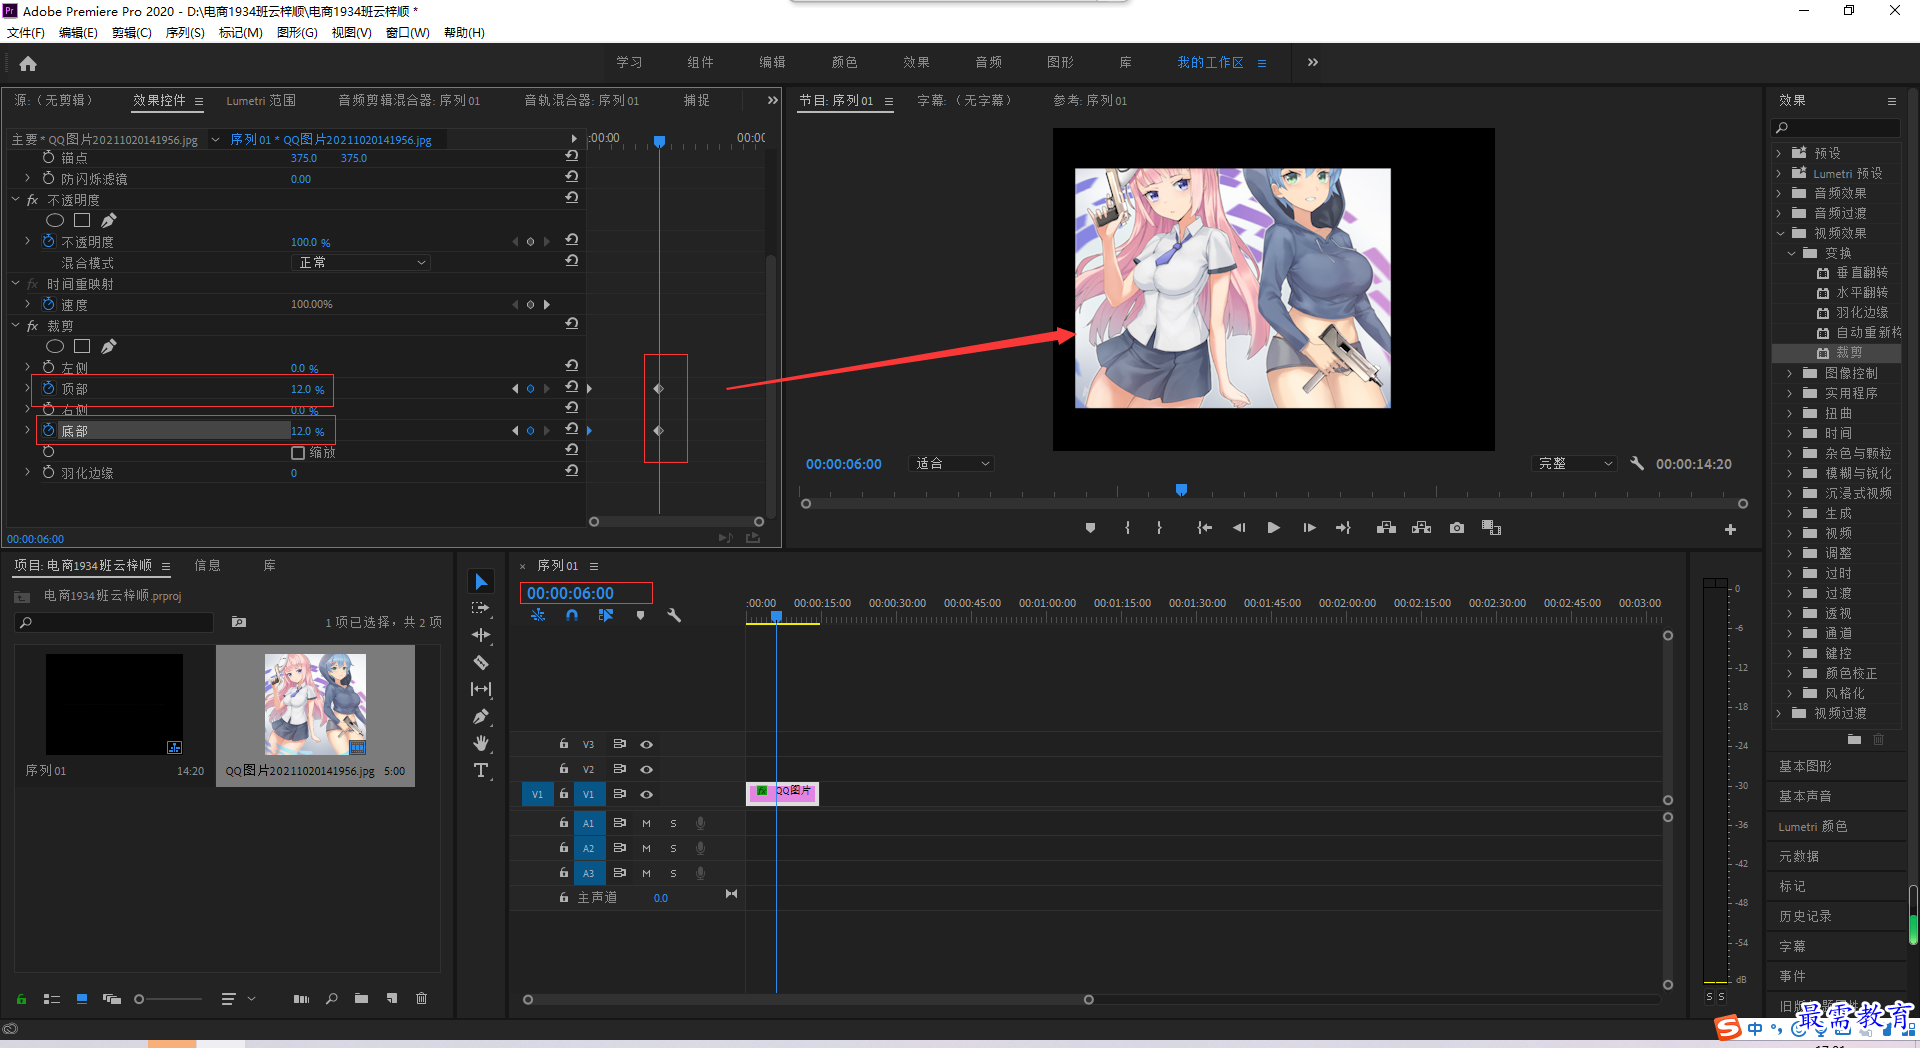1920x1048 pixels.
Task: Expand the 音频效果 folder
Action: 1779,193
